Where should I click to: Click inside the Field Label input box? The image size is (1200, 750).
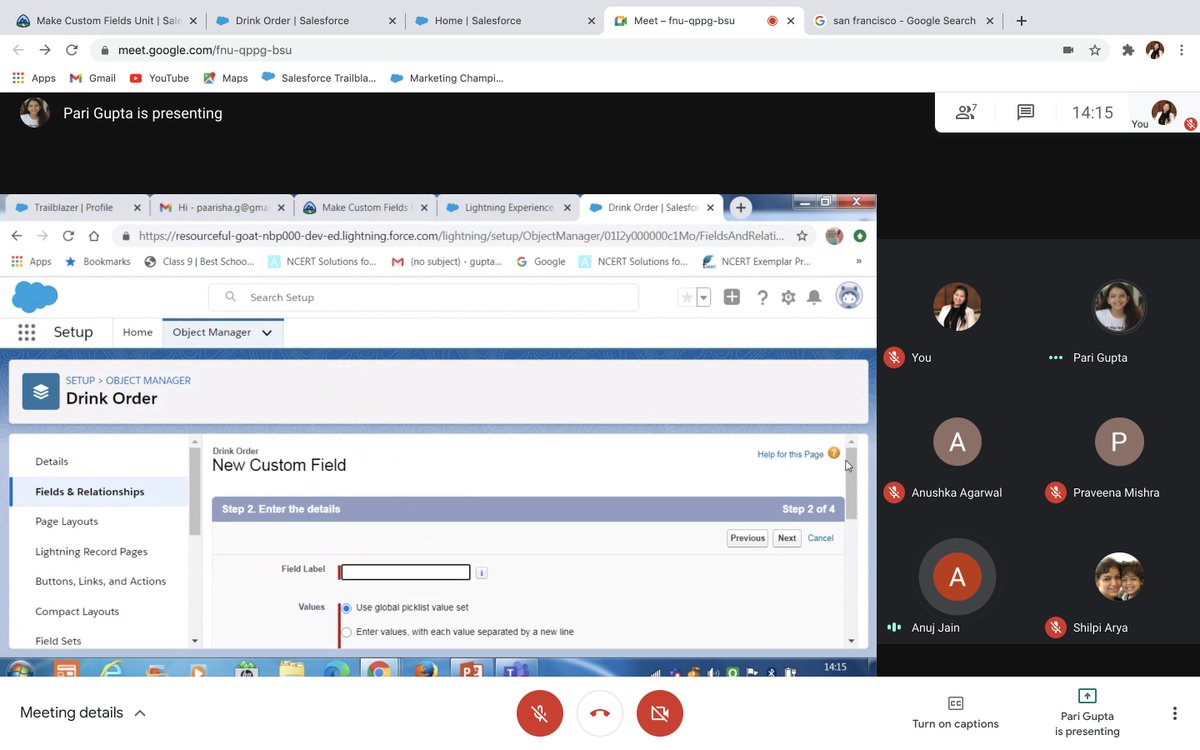click(404, 571)
